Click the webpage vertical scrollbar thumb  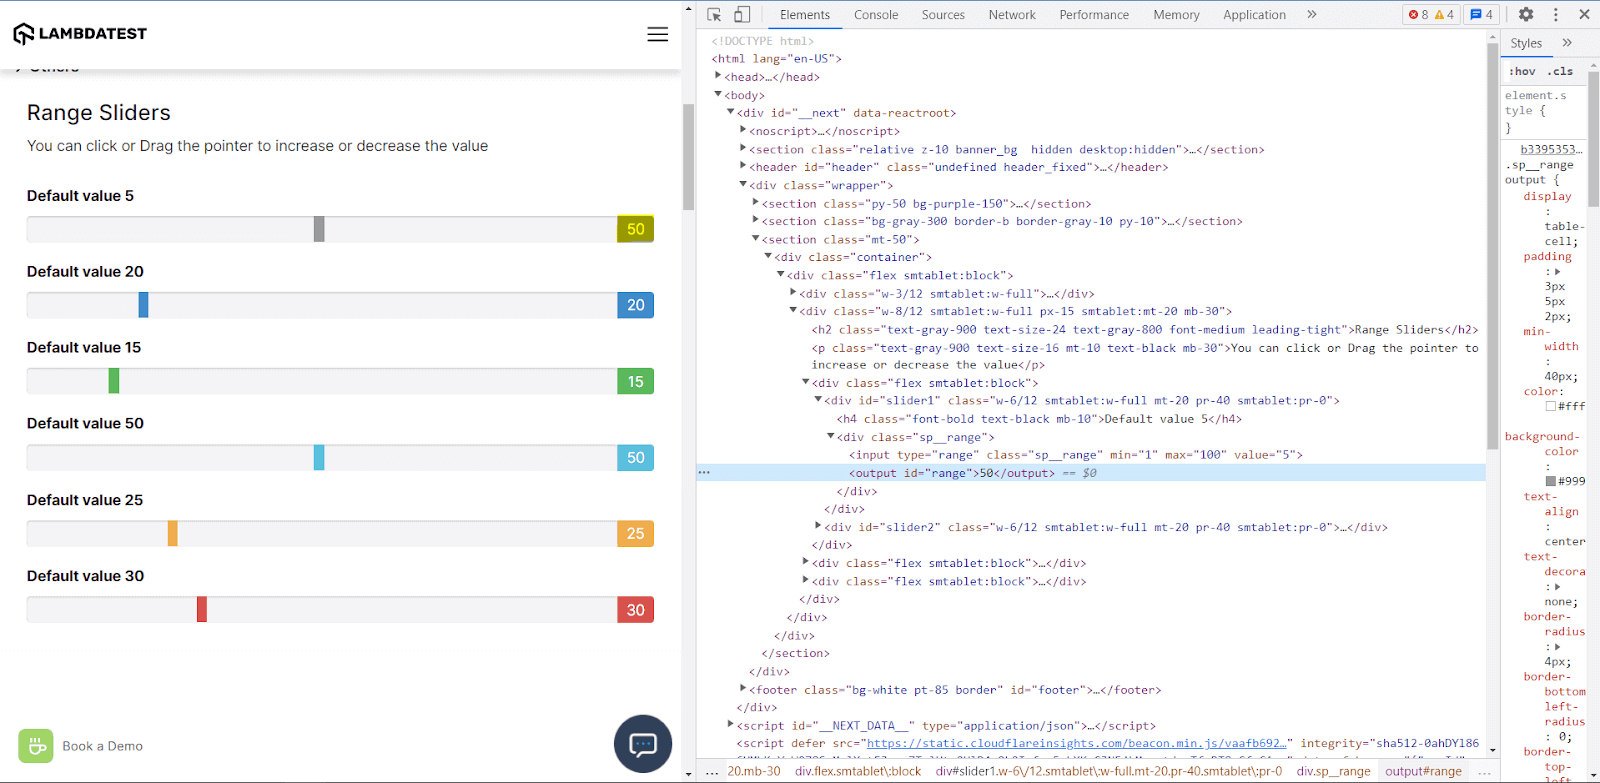tap(688, 156)
